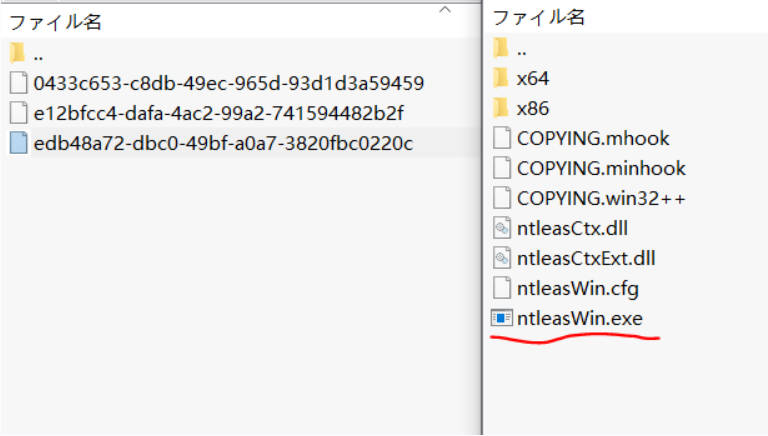The image size is (768, 436).
Task: Click right pane ファイル名 column header
Action: coord(539,17)
